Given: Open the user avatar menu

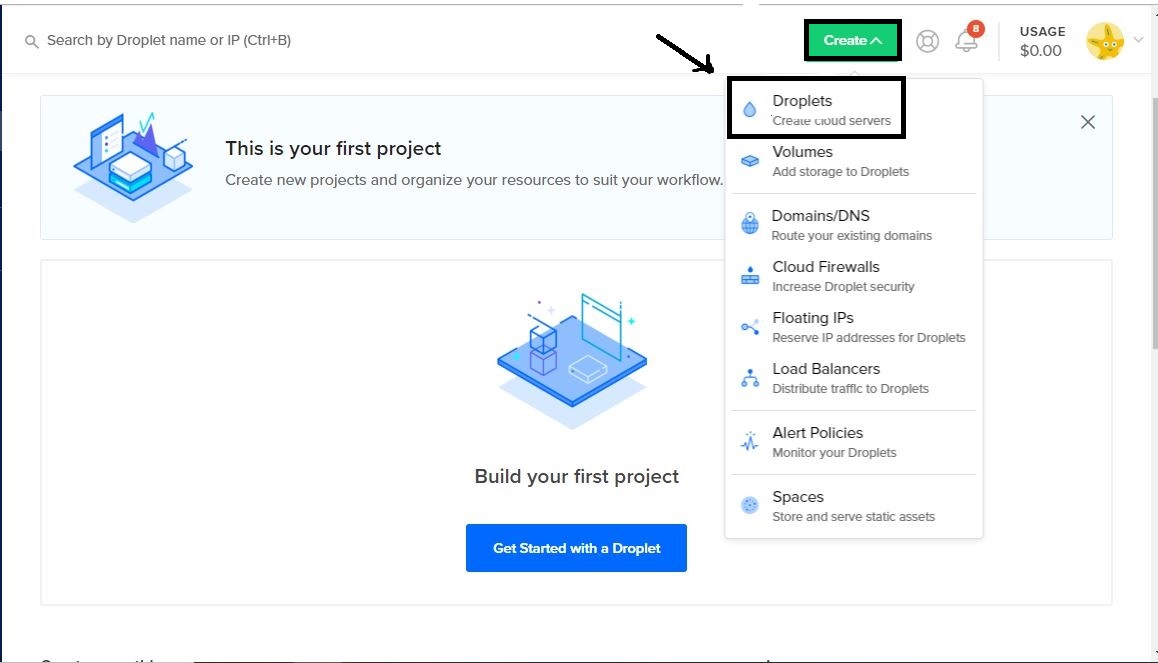Looking at the screenshot, I should 1104,41.
